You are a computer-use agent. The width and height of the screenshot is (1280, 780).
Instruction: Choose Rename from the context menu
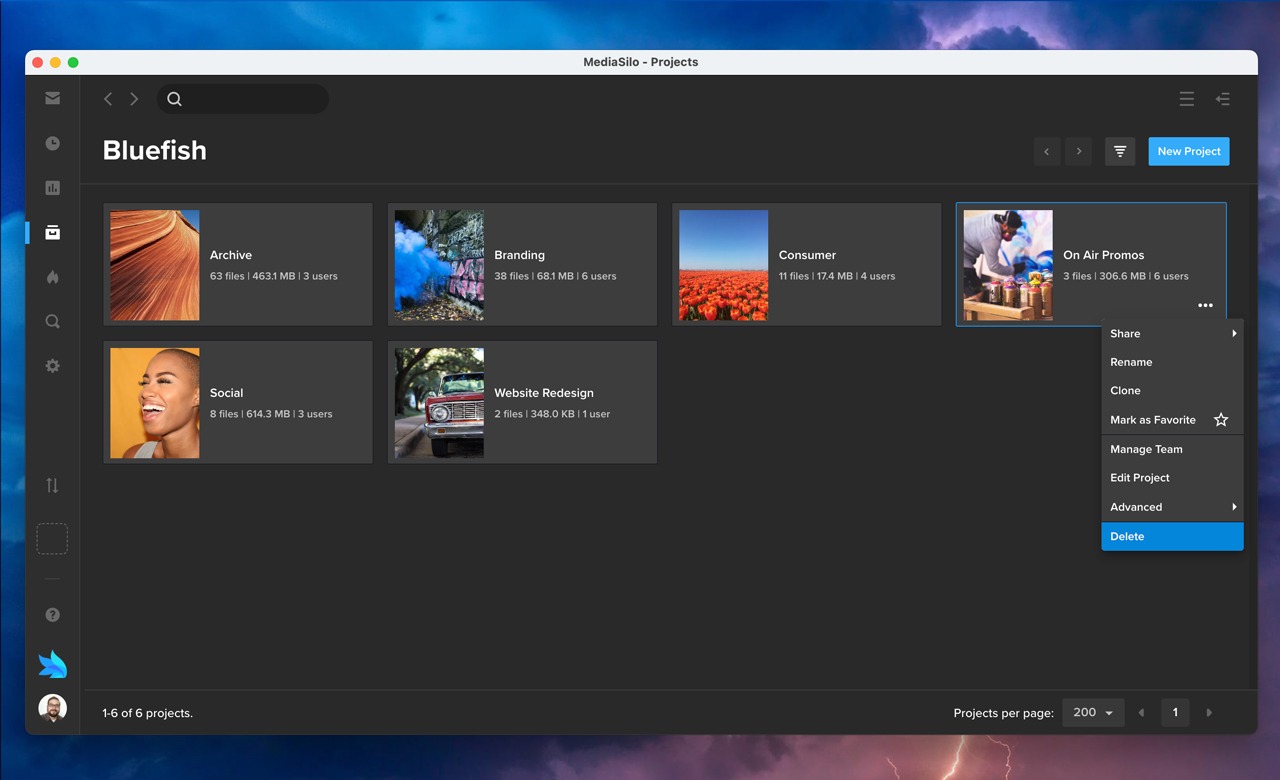tap(1172, 362)
